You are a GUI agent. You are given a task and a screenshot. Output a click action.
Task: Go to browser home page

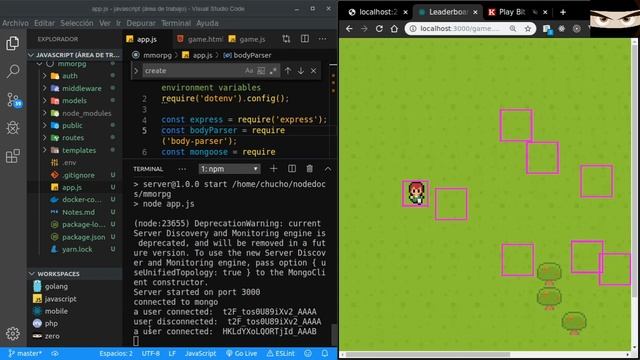tap(394, 29)
